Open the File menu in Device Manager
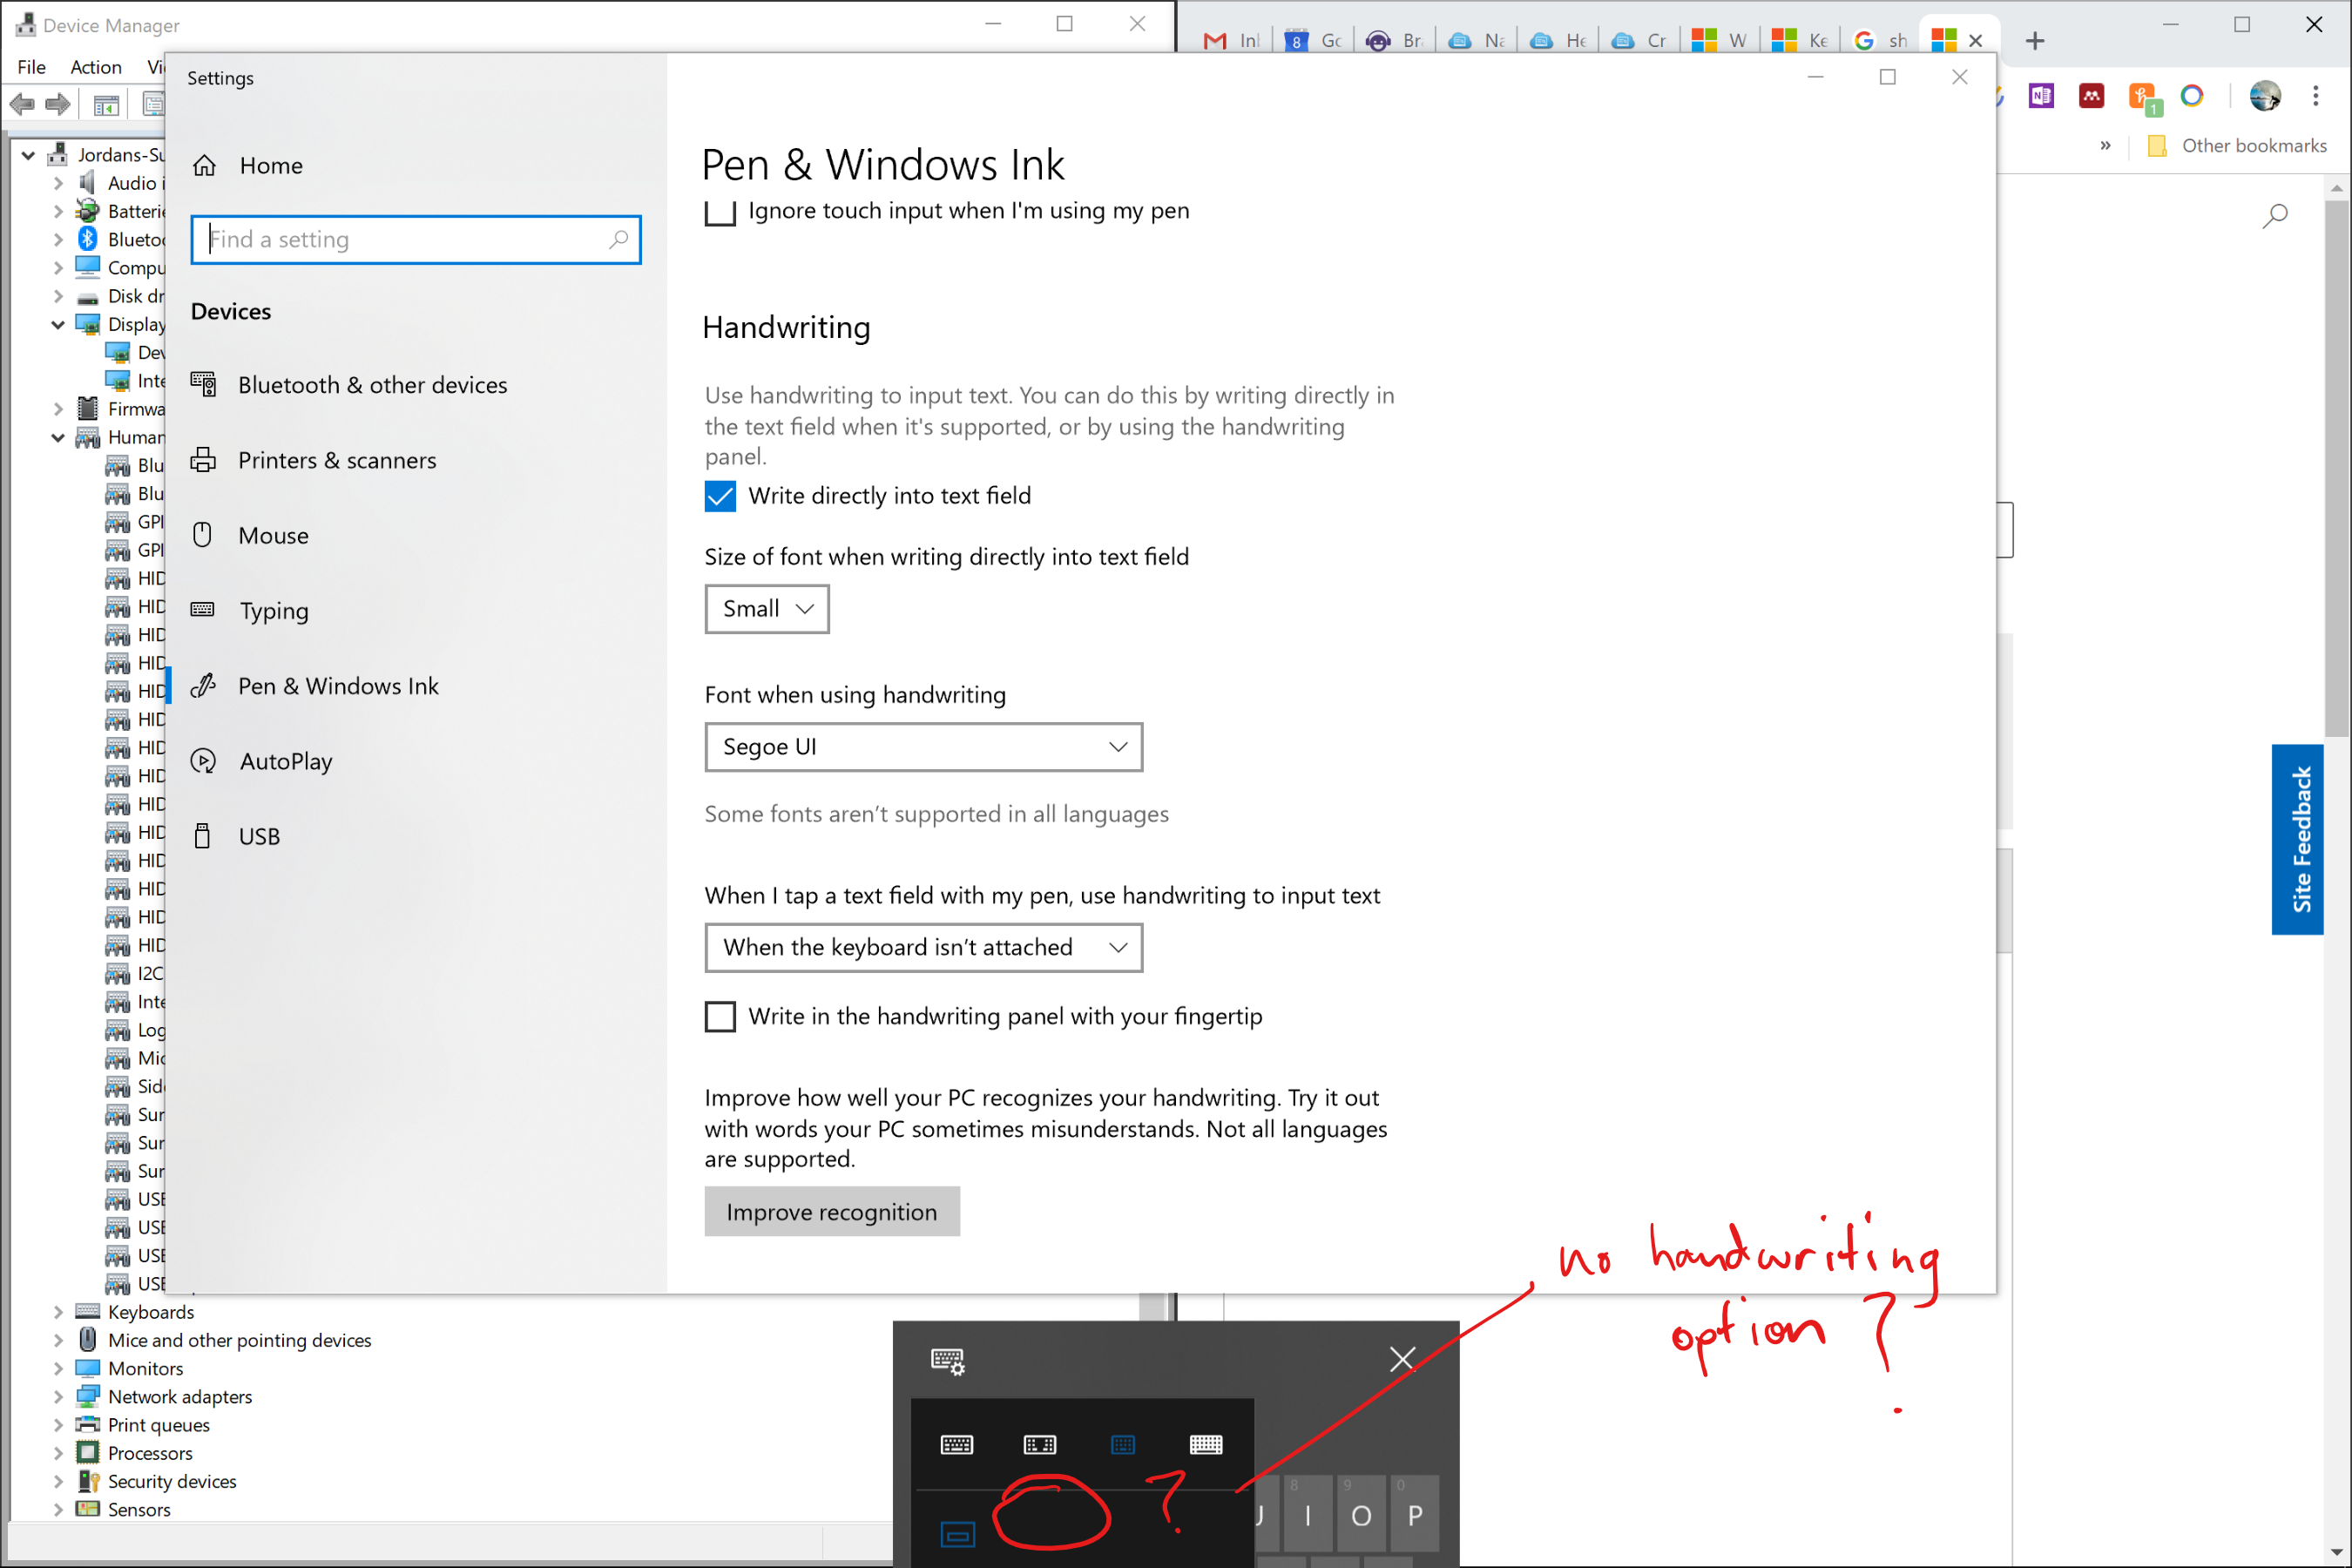Image resolution: width=2352 pixels, height=1568 pixels. (x=31, y=67)
